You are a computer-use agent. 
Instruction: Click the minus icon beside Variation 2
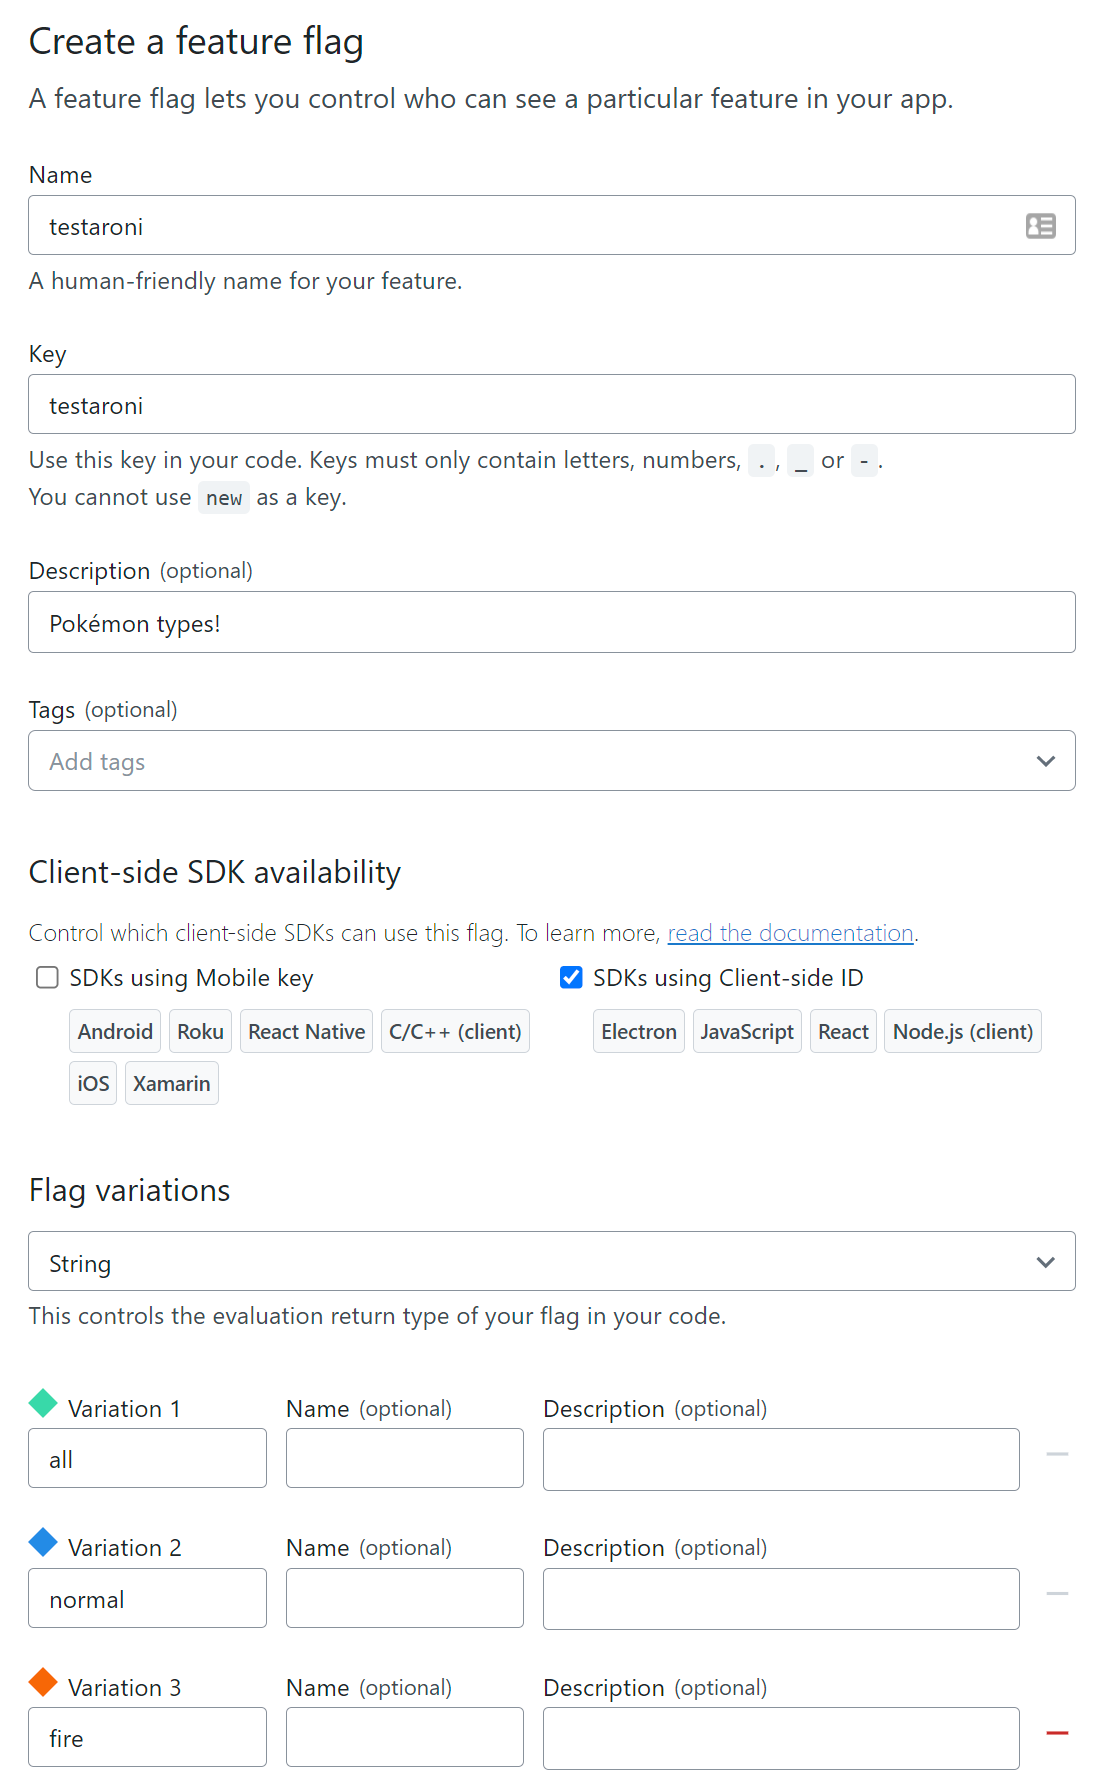coord(1057,1593)
